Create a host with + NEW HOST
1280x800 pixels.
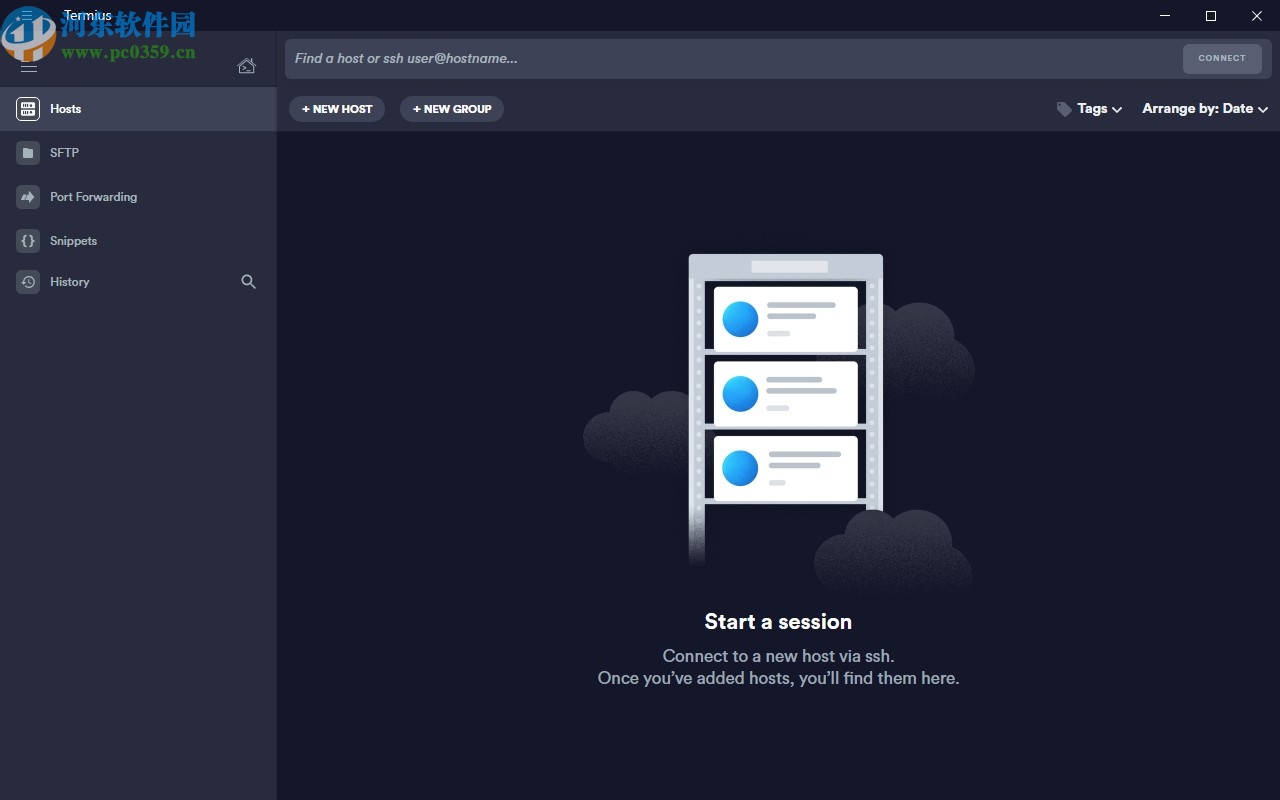pos(337,109)
